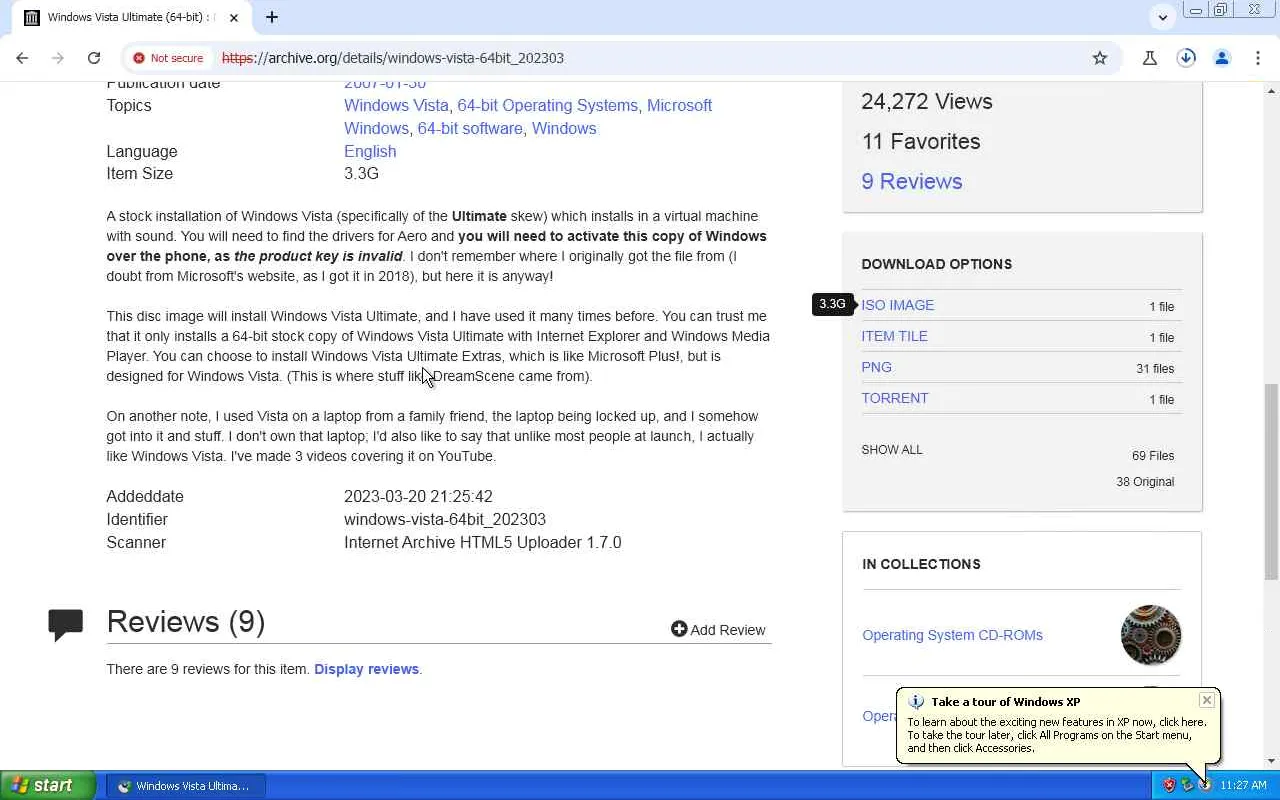Image resolution: width=1280 pixels, height=800 pixels.
Task: Close the Windows Vista Ultimate browser tab
Action: (234, 17)
